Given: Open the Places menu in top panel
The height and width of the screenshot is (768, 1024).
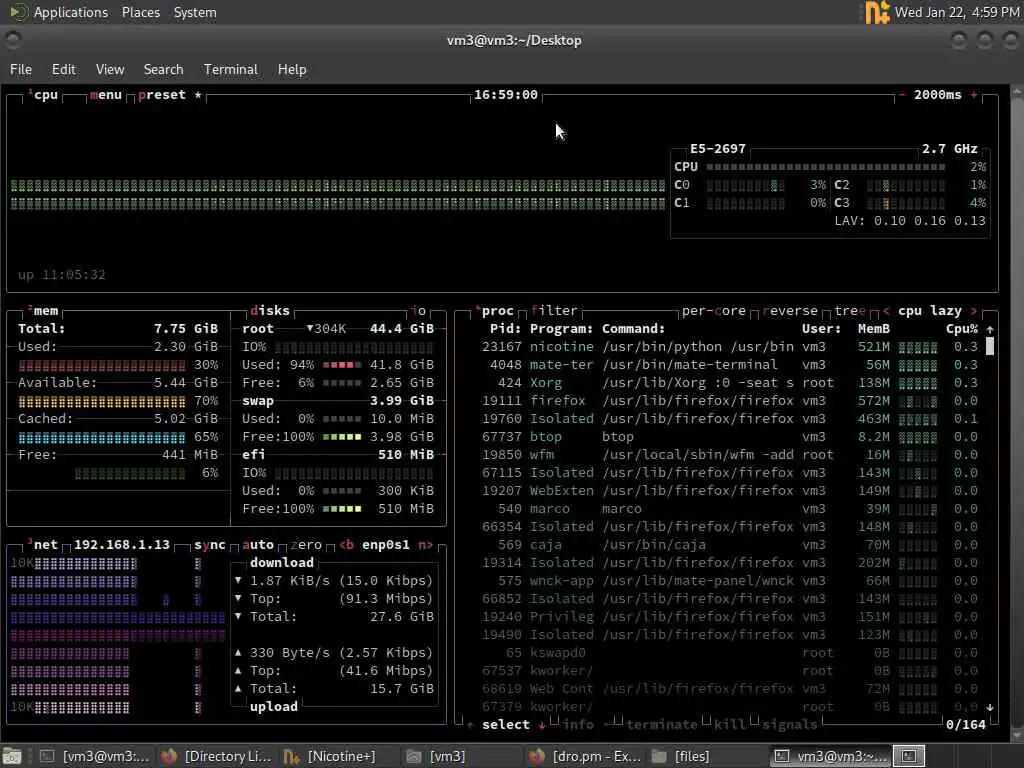Looking at the screenshot, I should coord(140,12).
